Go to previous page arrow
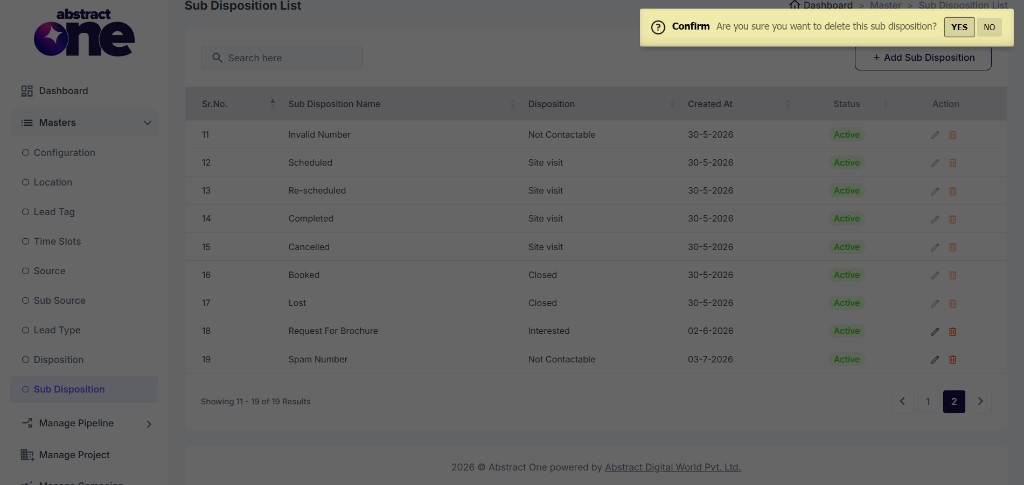 [x=903, y=401]
